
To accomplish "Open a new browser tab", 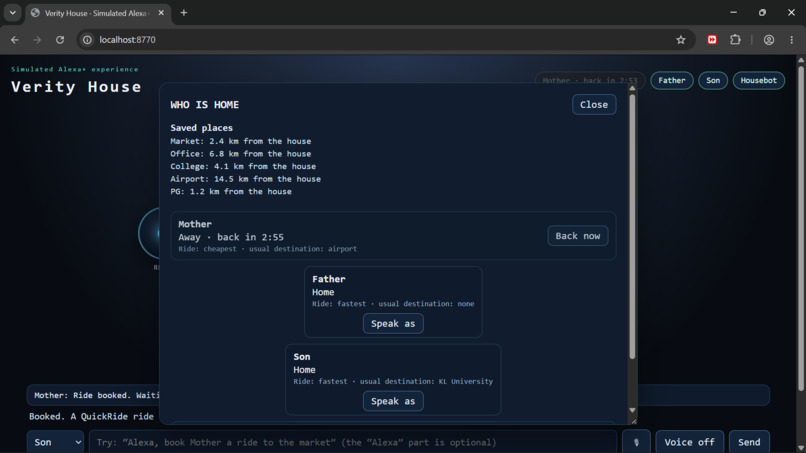I will (184, 13).
